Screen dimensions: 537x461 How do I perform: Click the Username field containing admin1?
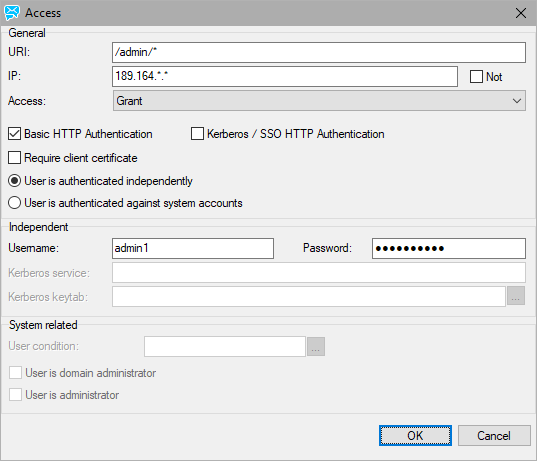tap(193, 248)
